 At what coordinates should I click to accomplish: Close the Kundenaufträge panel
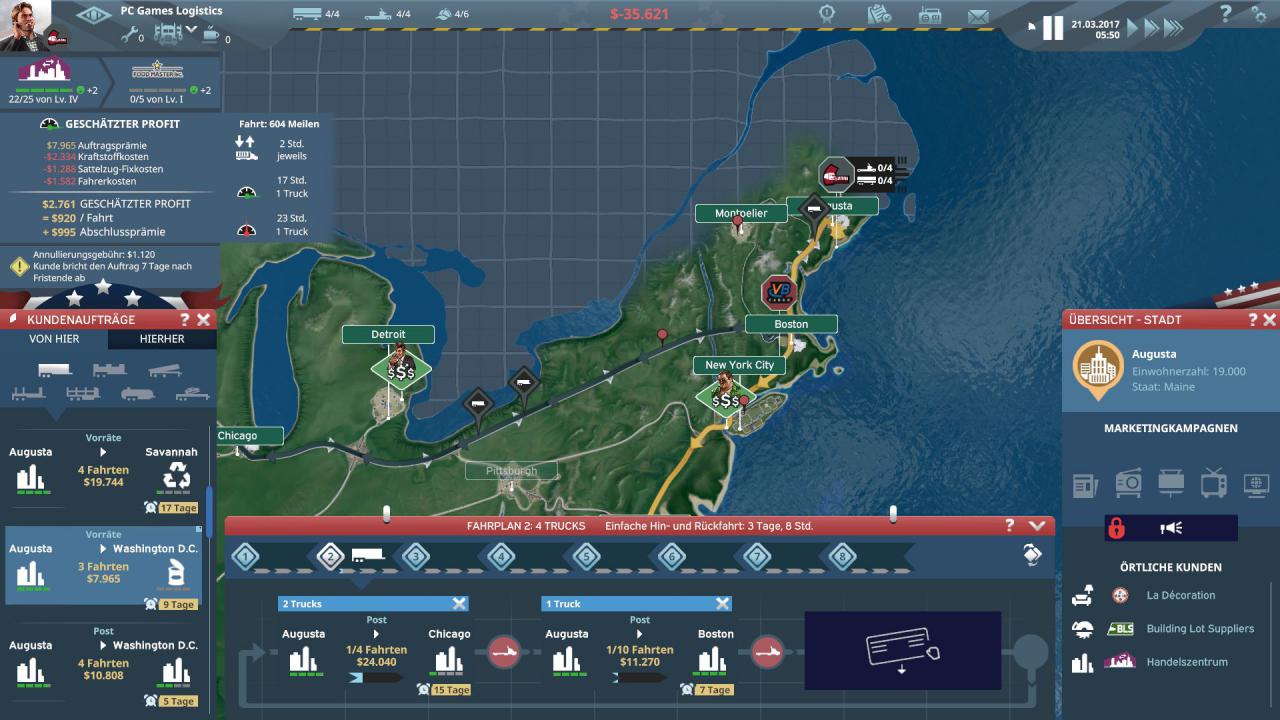point(204,320)
